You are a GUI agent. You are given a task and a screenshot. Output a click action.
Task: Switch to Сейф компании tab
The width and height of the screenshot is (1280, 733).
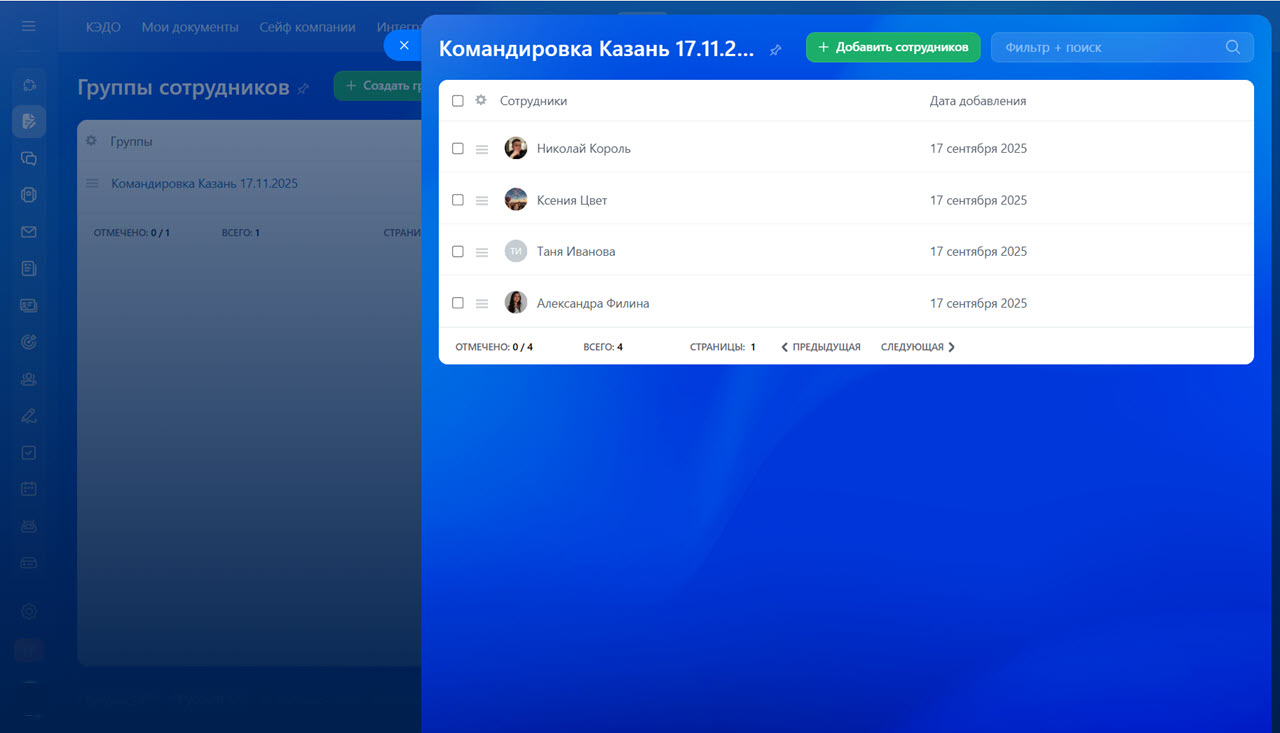point(307,27)
